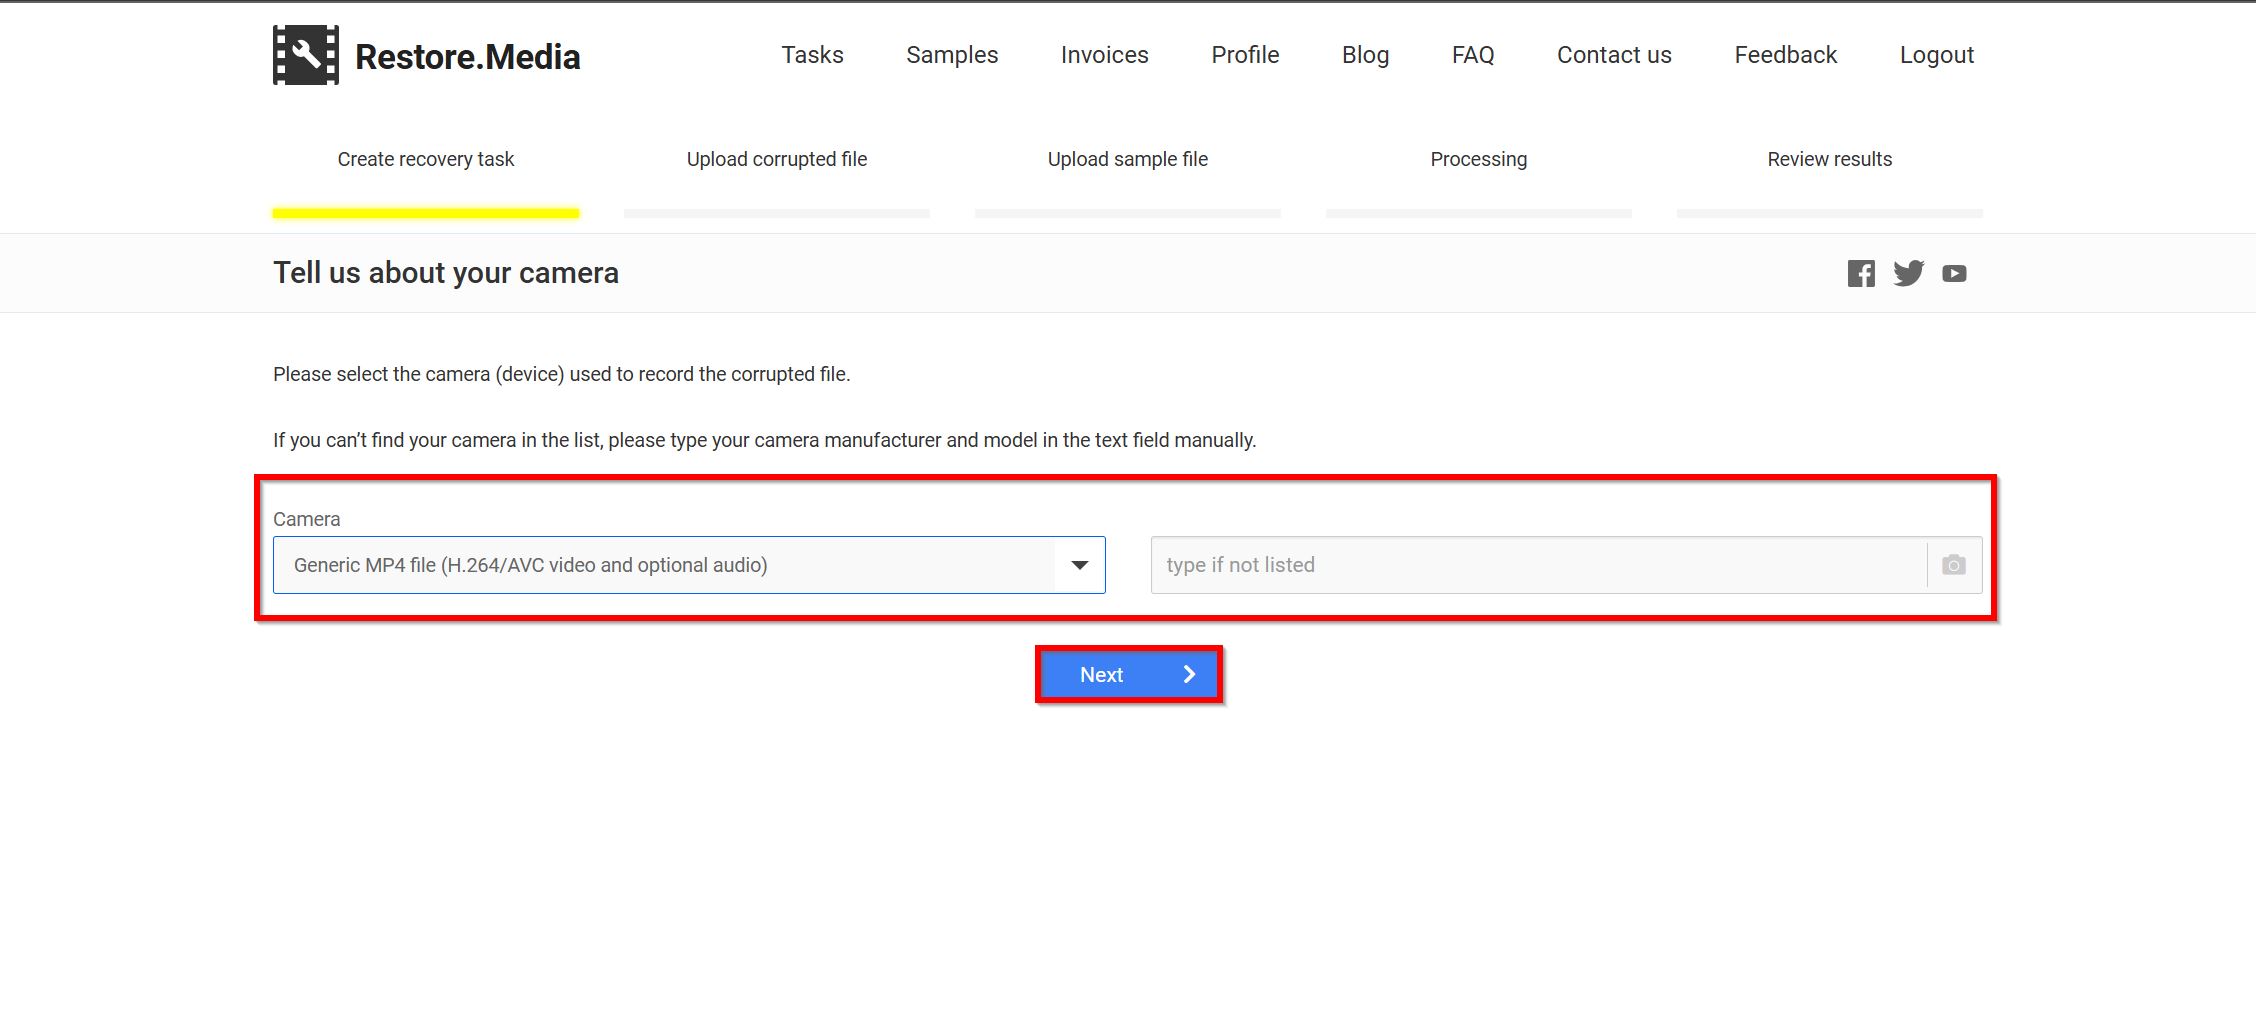Click the Restore.Media site title
The image size is (2256, 1021).
[467, 57]
